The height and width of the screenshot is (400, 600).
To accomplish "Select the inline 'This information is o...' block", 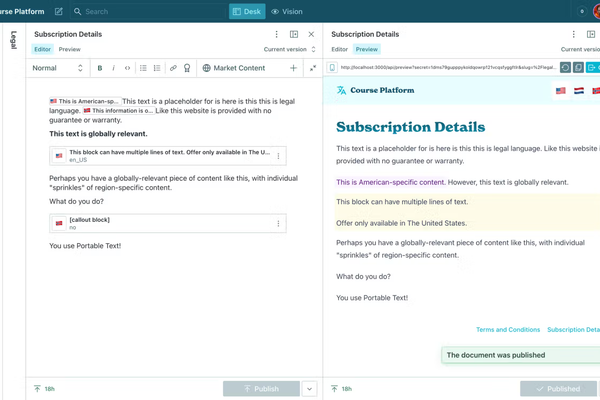I will [x=119, y=111].
